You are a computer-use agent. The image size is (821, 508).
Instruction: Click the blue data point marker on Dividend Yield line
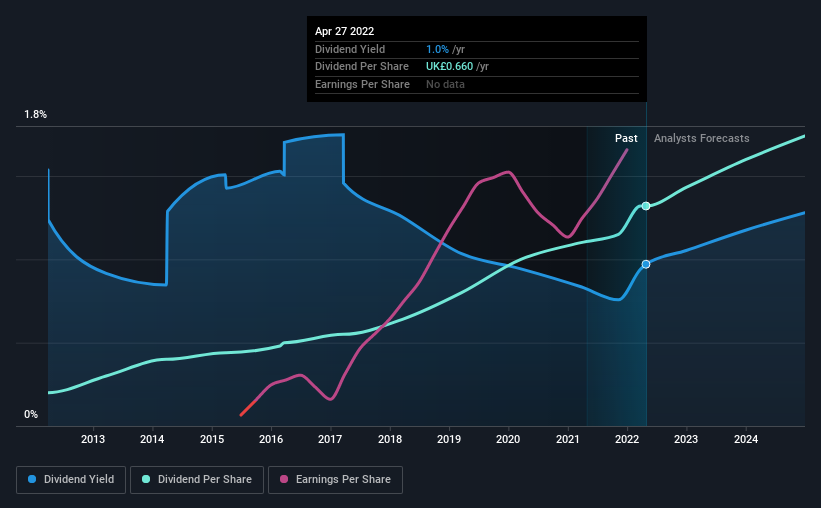pyautogui.click(x=646, y=264)
